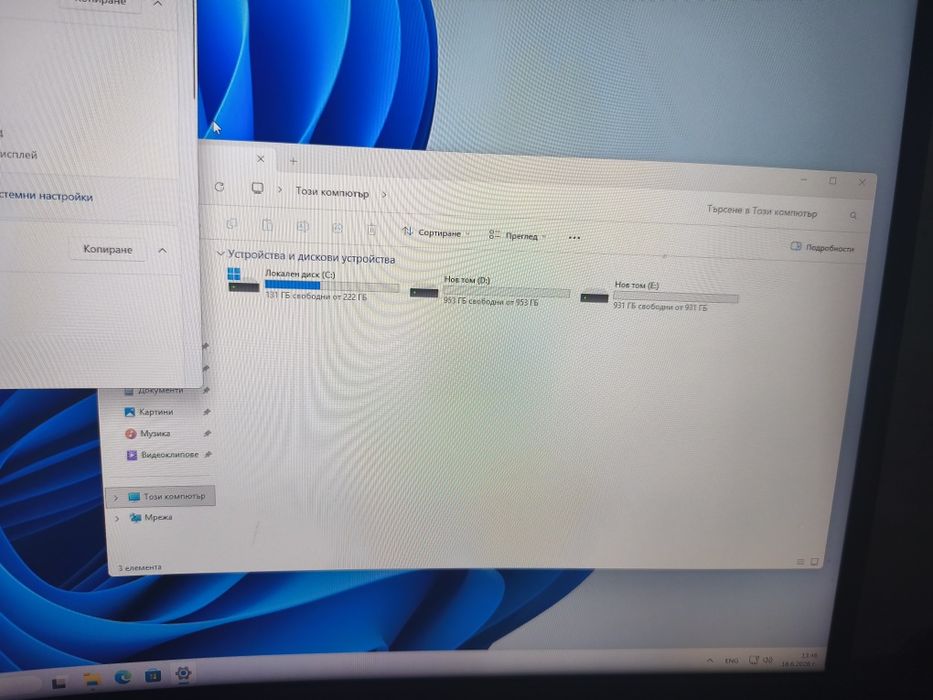The width and height of the screenshot is (933, 700).
Task: Click the monitor icon in the address bar
Action: (257, 188)
